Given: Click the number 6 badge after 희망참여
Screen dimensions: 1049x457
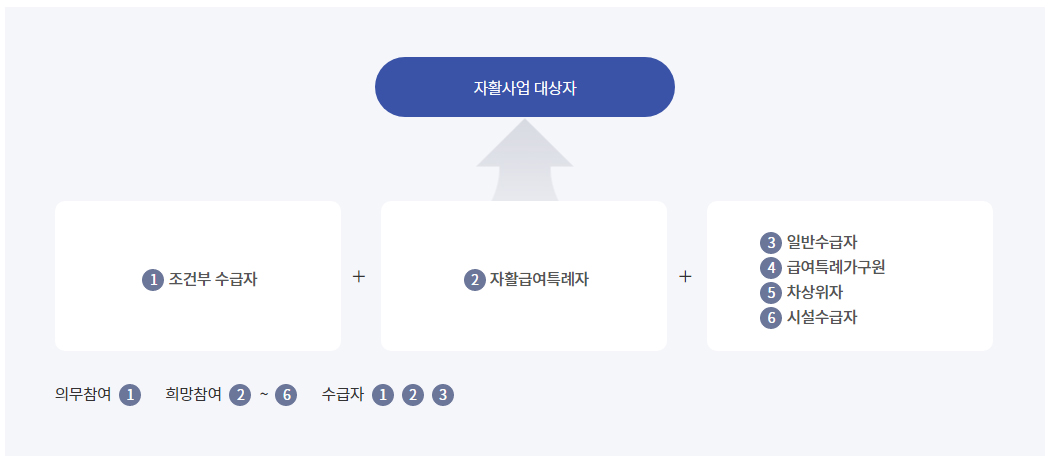Looking at the screenshot, I should [287, 395].
